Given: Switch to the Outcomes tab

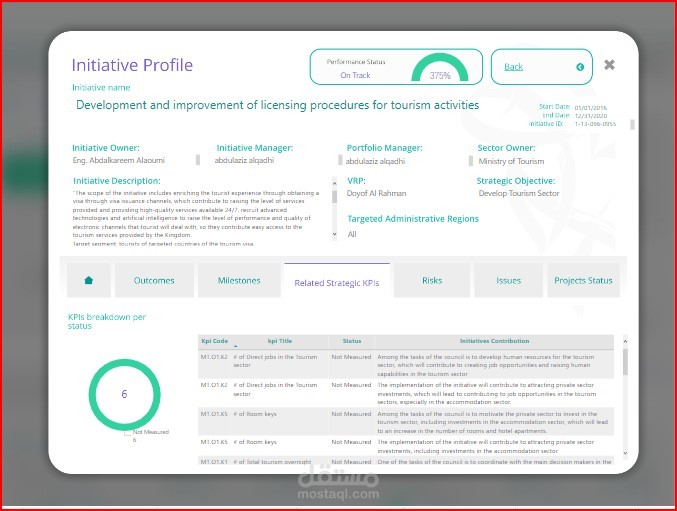Looking at the screenshot, I should (154, 281).
